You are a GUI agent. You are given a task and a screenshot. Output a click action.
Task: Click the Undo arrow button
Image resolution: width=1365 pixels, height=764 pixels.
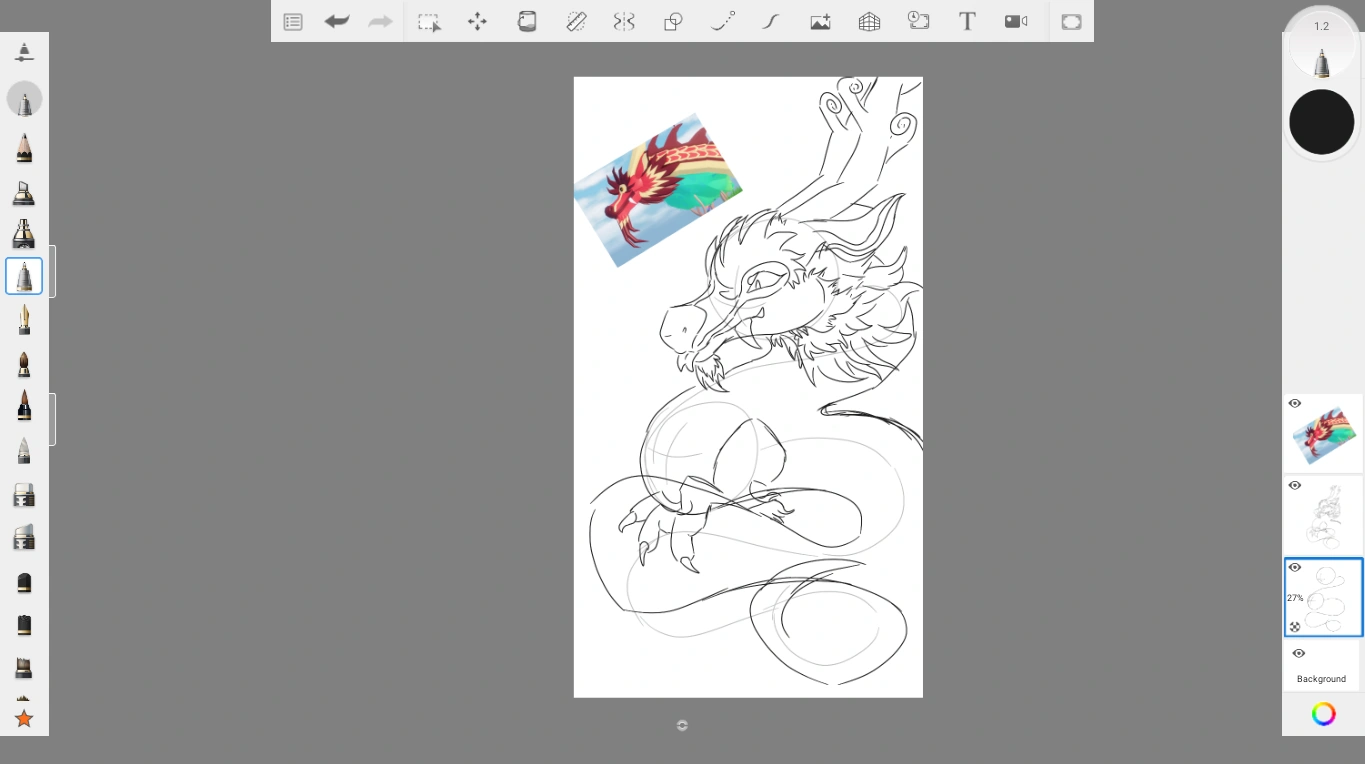(x=337, y=21)
